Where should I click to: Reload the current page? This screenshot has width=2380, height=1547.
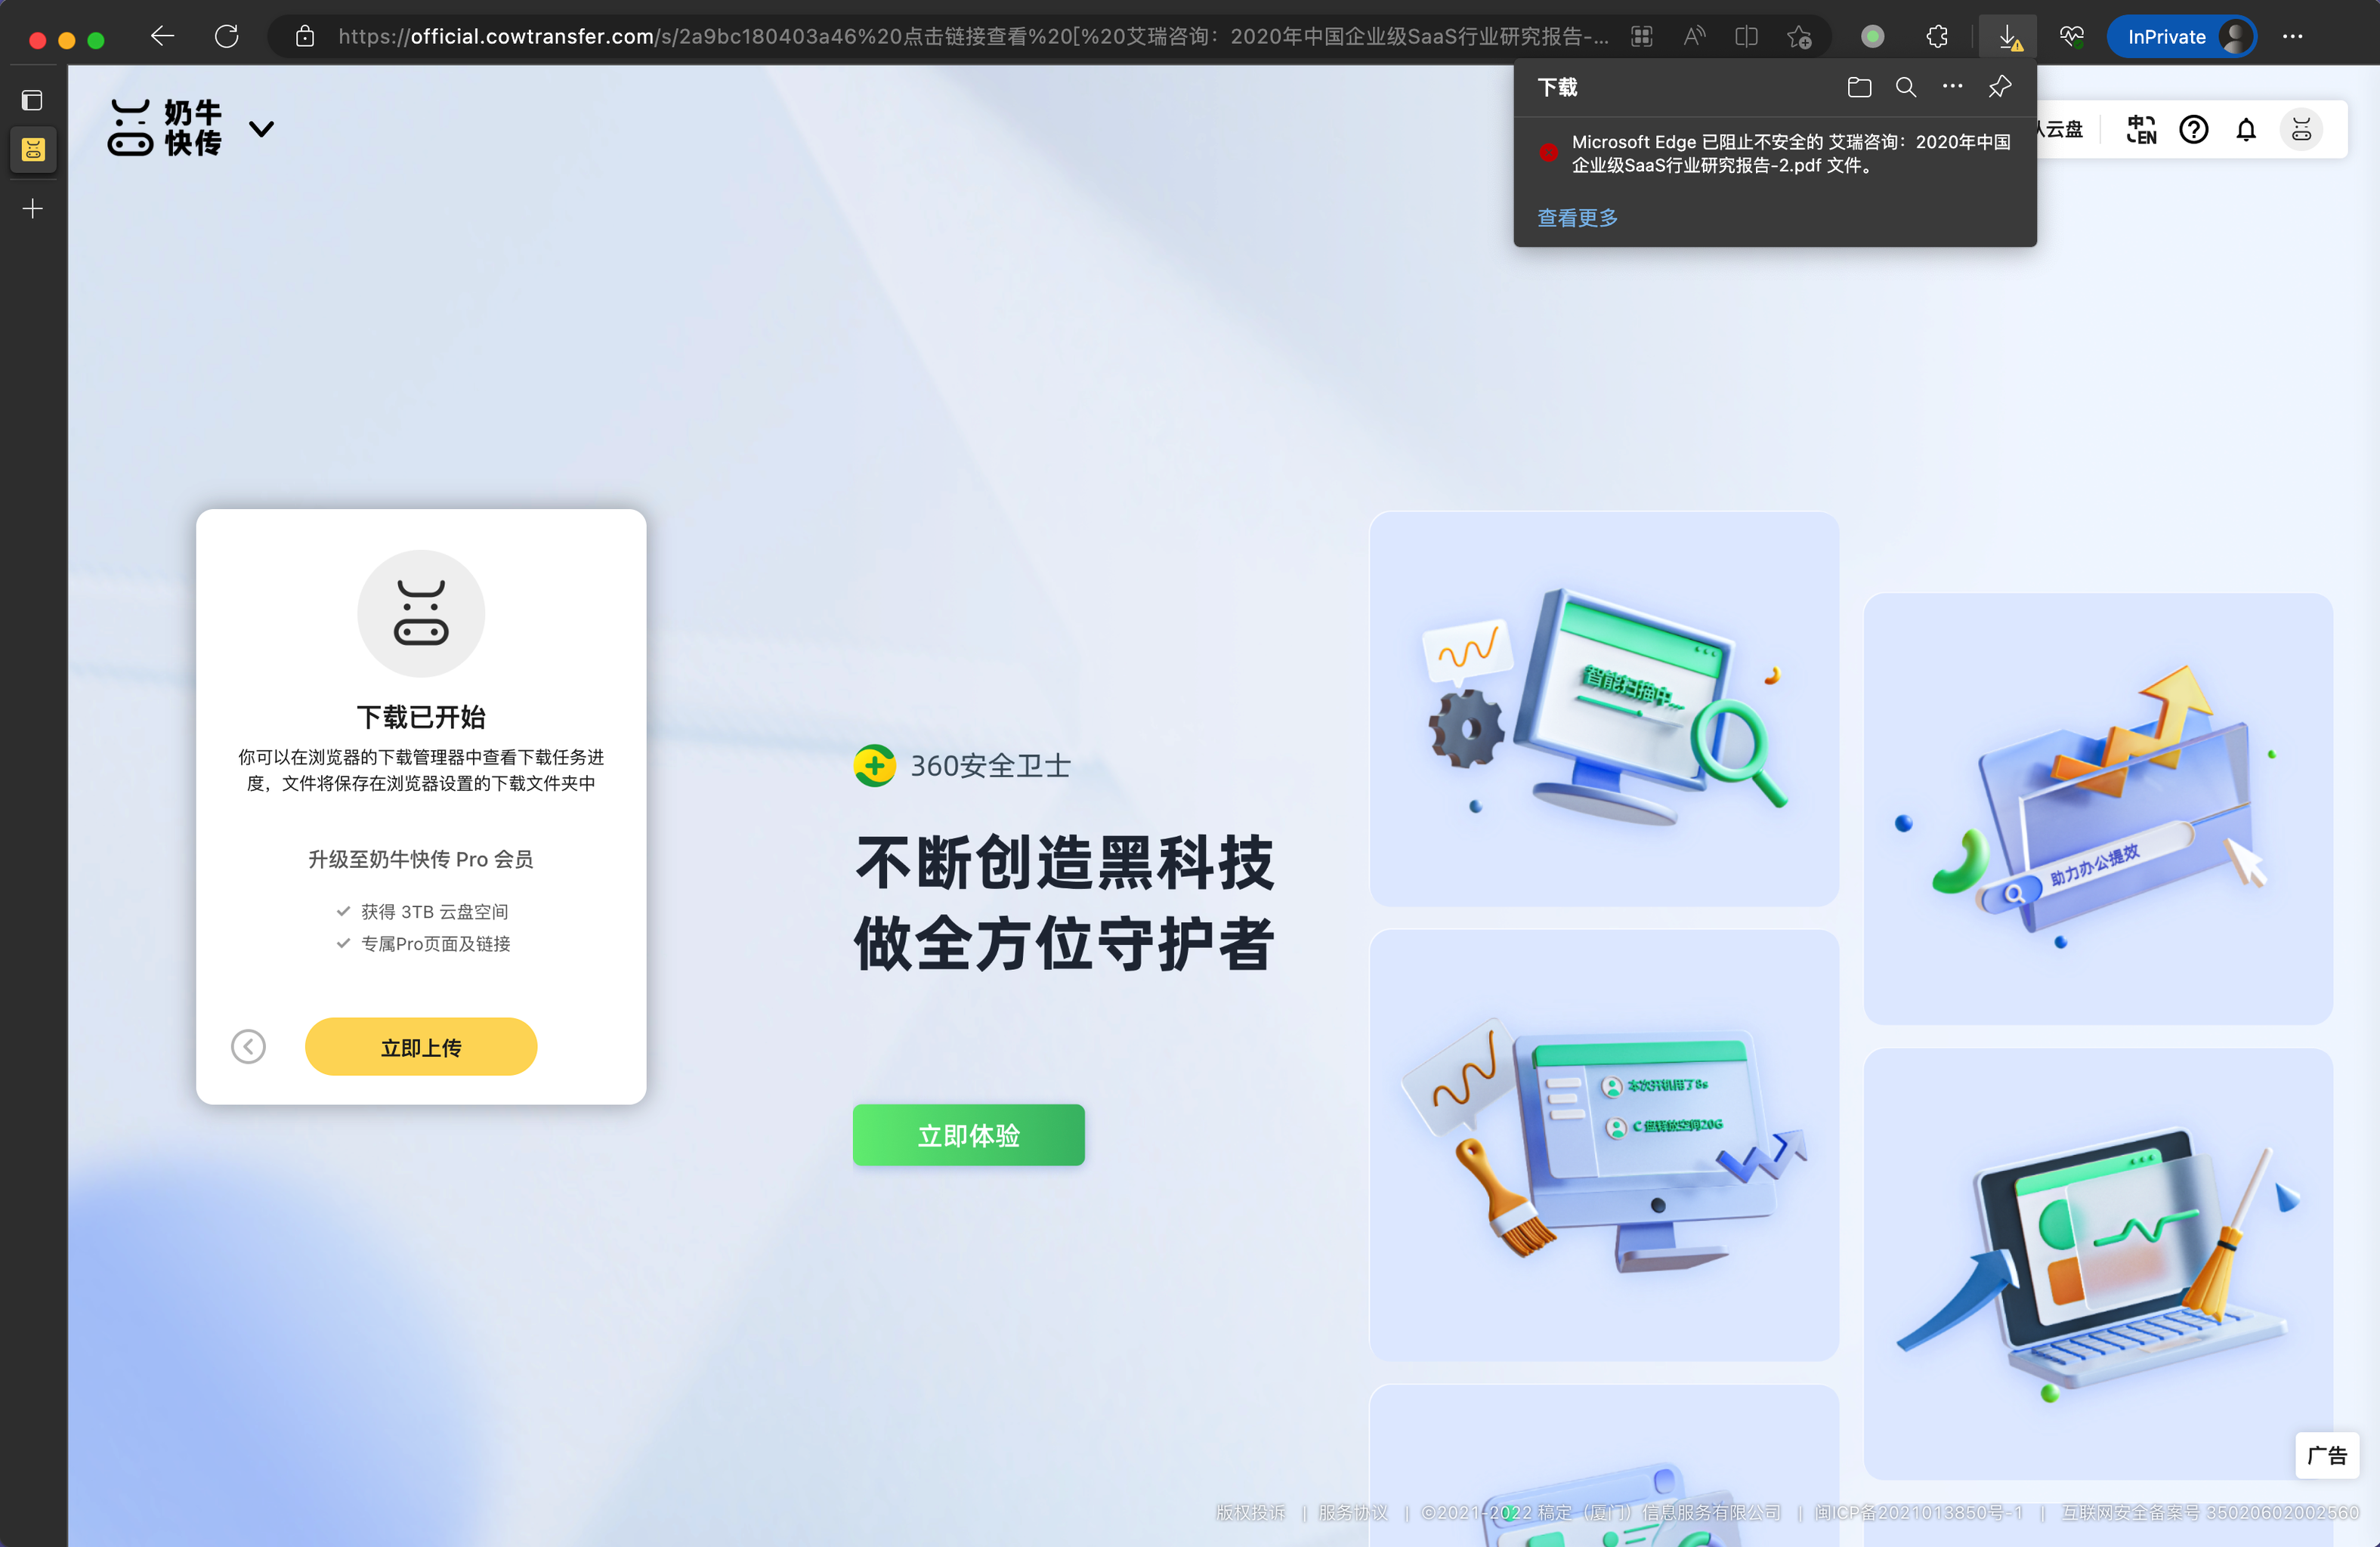point(227,37)
